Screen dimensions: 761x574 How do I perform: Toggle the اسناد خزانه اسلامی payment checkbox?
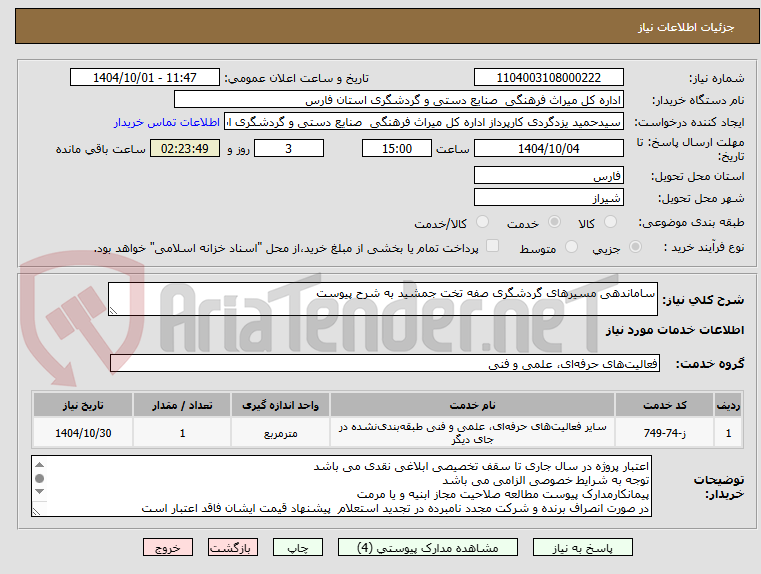point(492,246)
